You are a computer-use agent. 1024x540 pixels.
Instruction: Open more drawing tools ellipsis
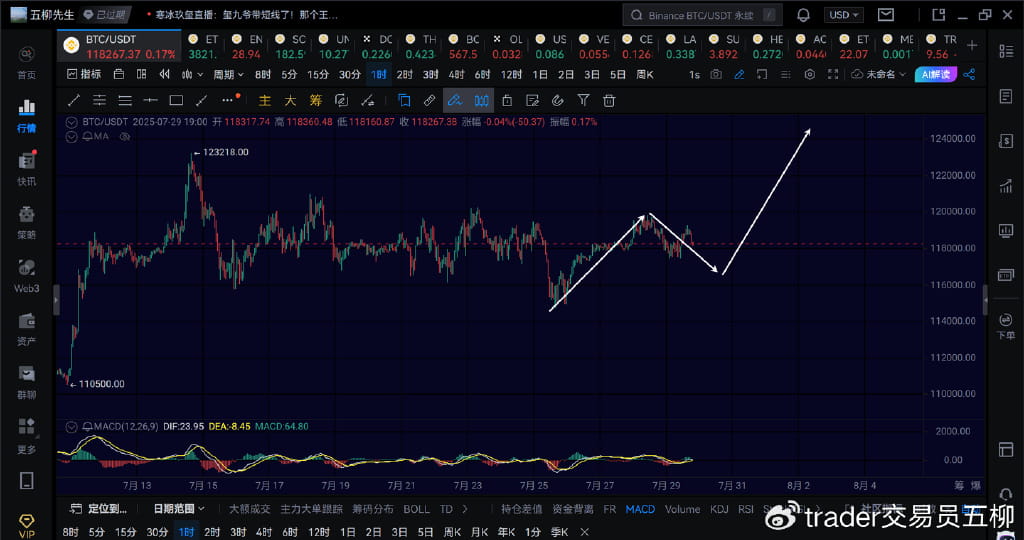(x=227, y=100)
